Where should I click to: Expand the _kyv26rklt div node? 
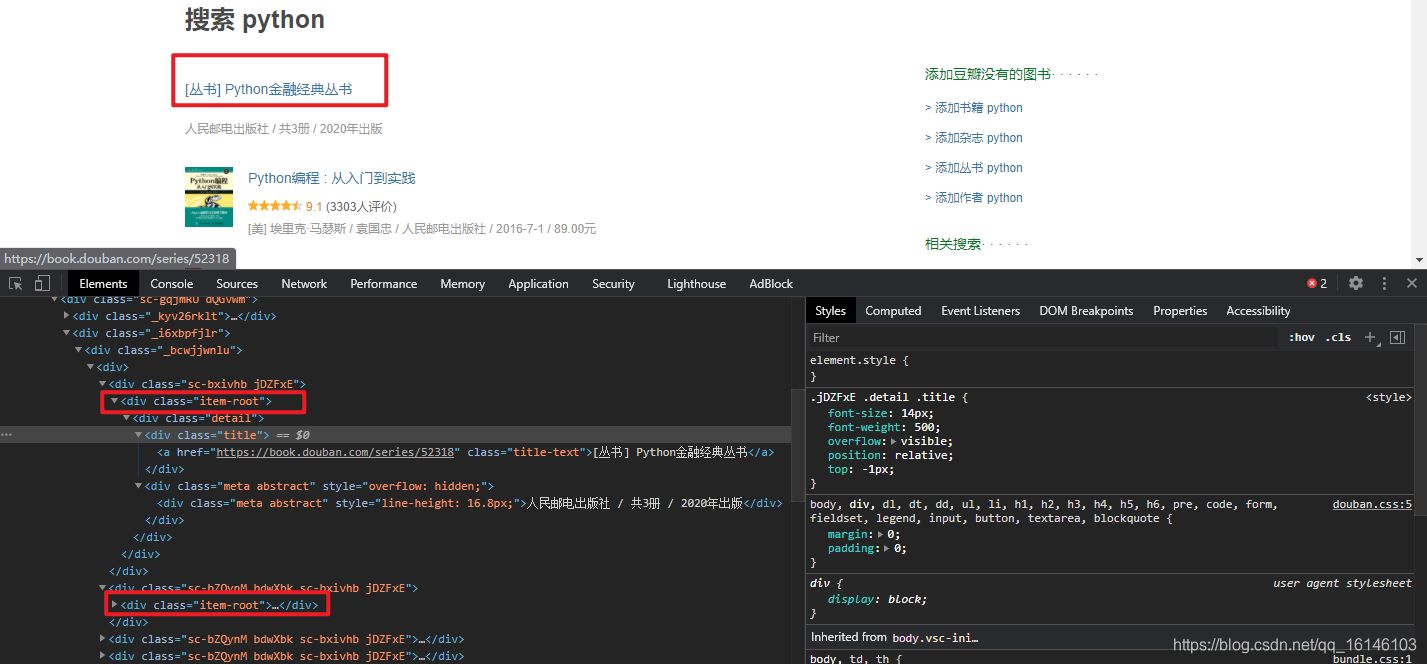point(67,316)
